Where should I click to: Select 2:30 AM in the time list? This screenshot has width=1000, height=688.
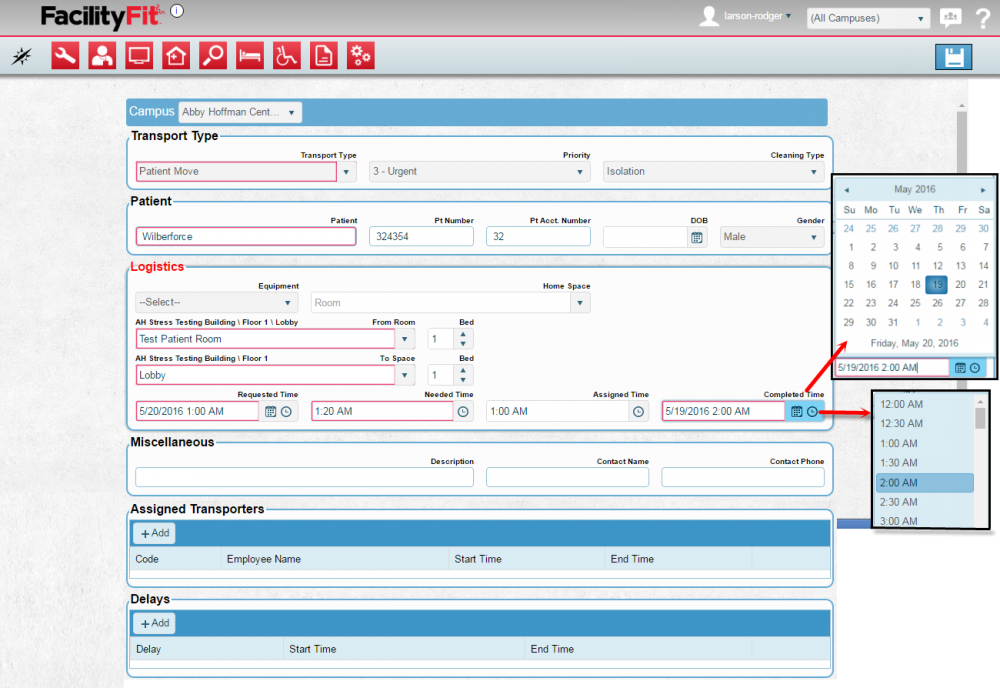[x=897, y=502]
